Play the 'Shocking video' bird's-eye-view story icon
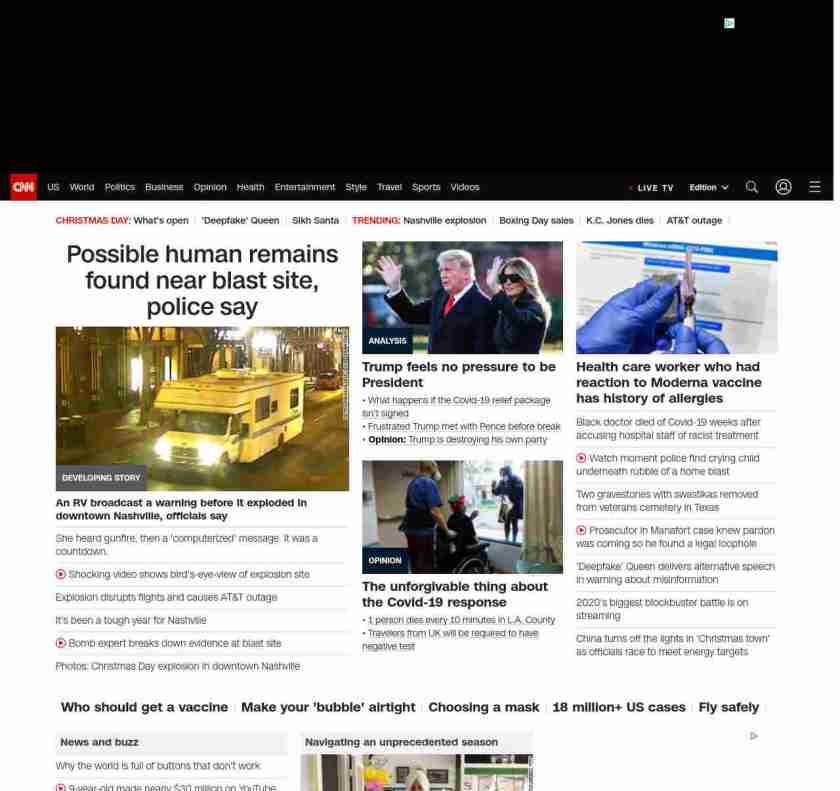Screen dimensions: 840x791 tap(61, 575)
